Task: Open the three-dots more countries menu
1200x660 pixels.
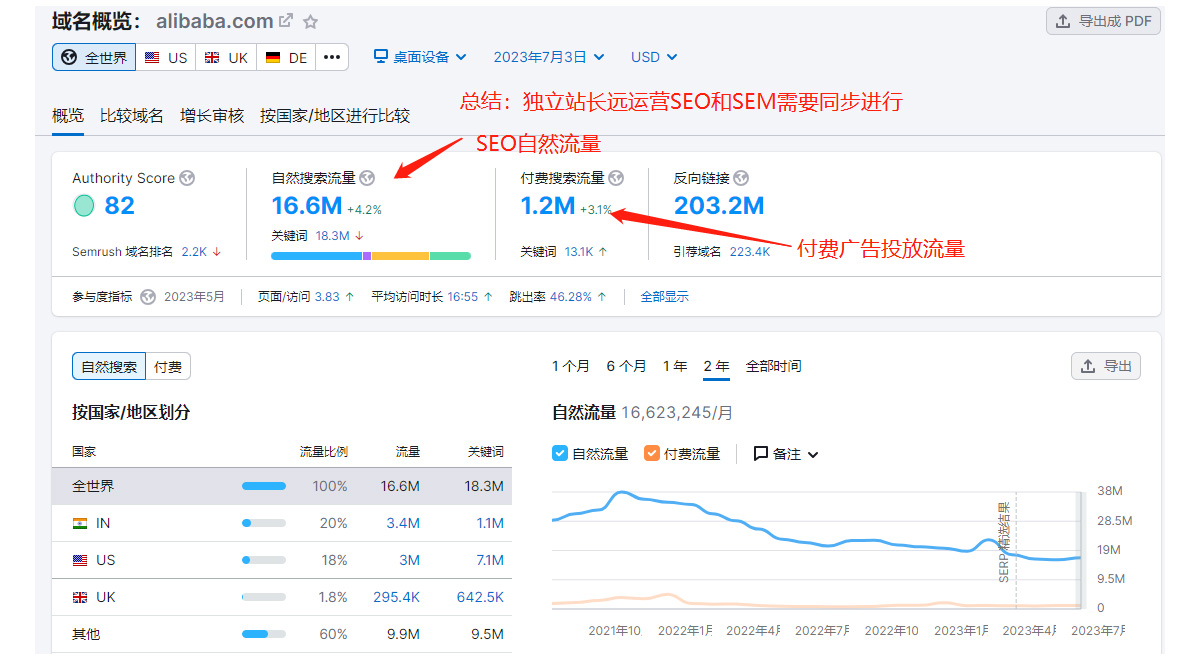Action: 332,57
